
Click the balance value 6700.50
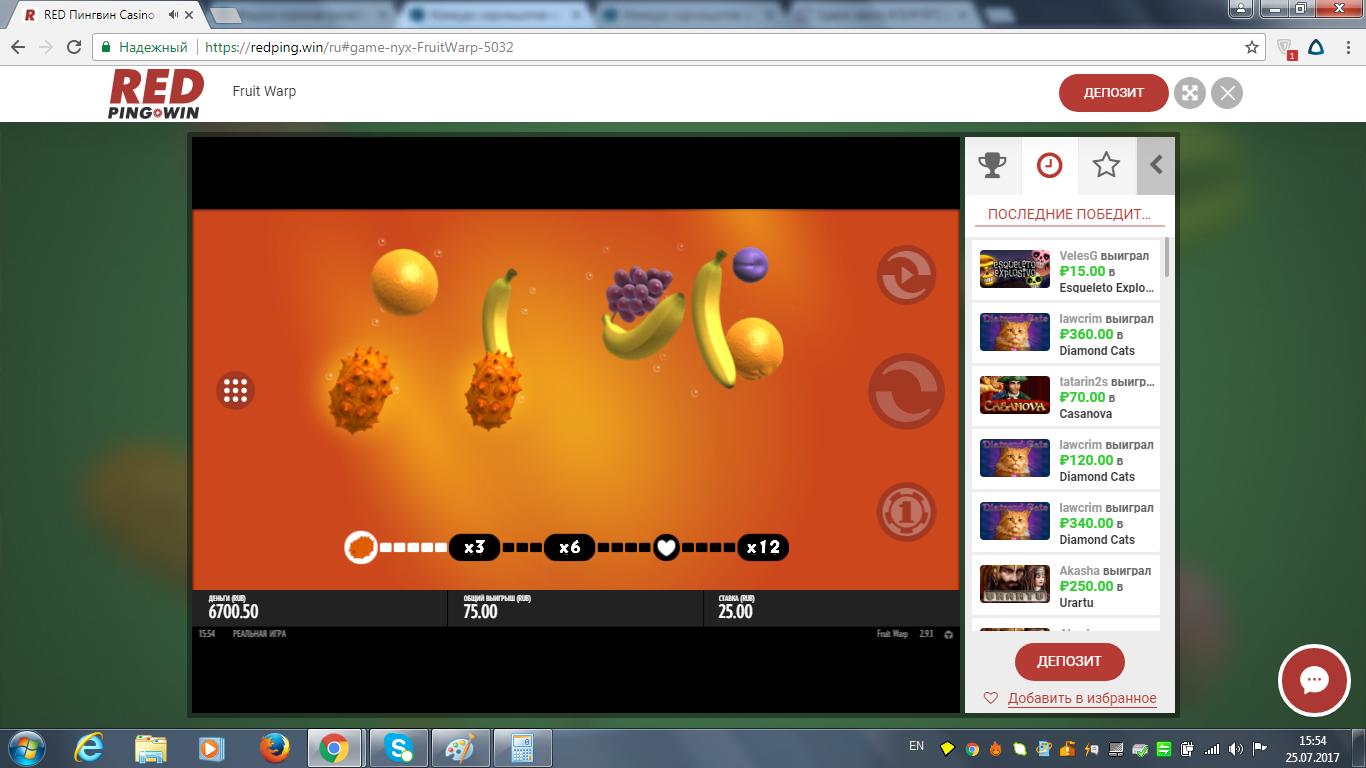pyautogui.click(x=233, y=612)
